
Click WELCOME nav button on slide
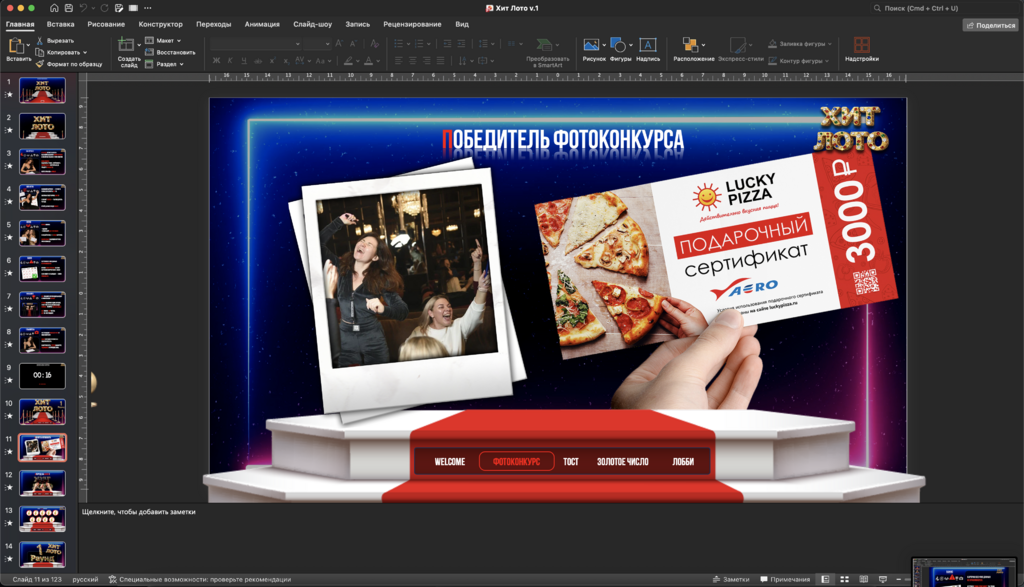449,462
